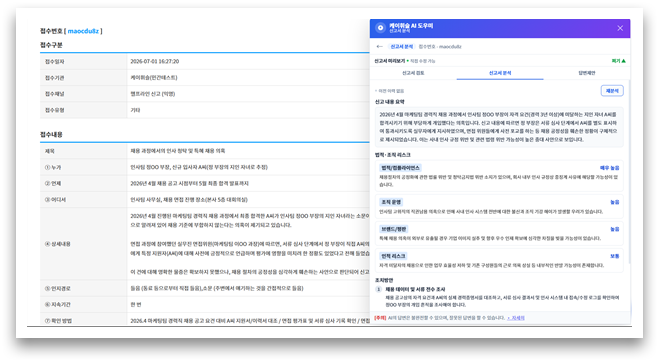Click the ③ 어디서 row value
Viewport: 657px width, 360px height.
pos(189,200)
